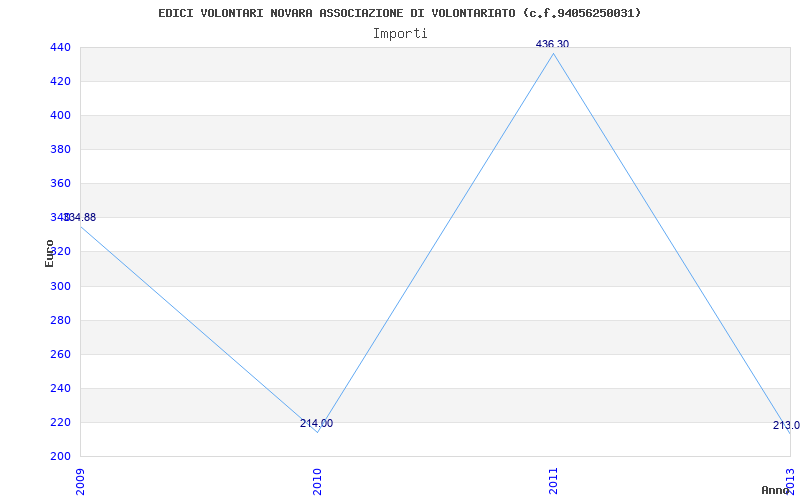Select the 2013 x-axis label
Image resolution: width=800 pixels, height=500 pixels.
pos(791,481)
